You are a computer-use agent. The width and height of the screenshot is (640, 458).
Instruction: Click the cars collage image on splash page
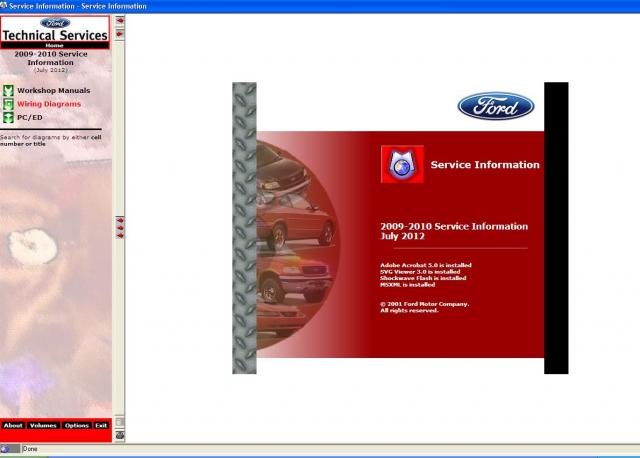pos(297,245)
